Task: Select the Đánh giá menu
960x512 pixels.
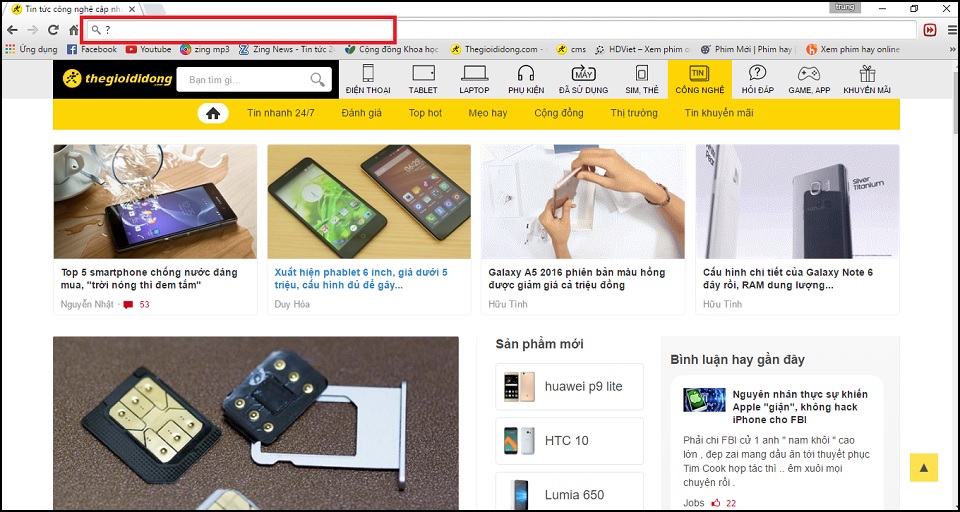Action: [362, 113]
